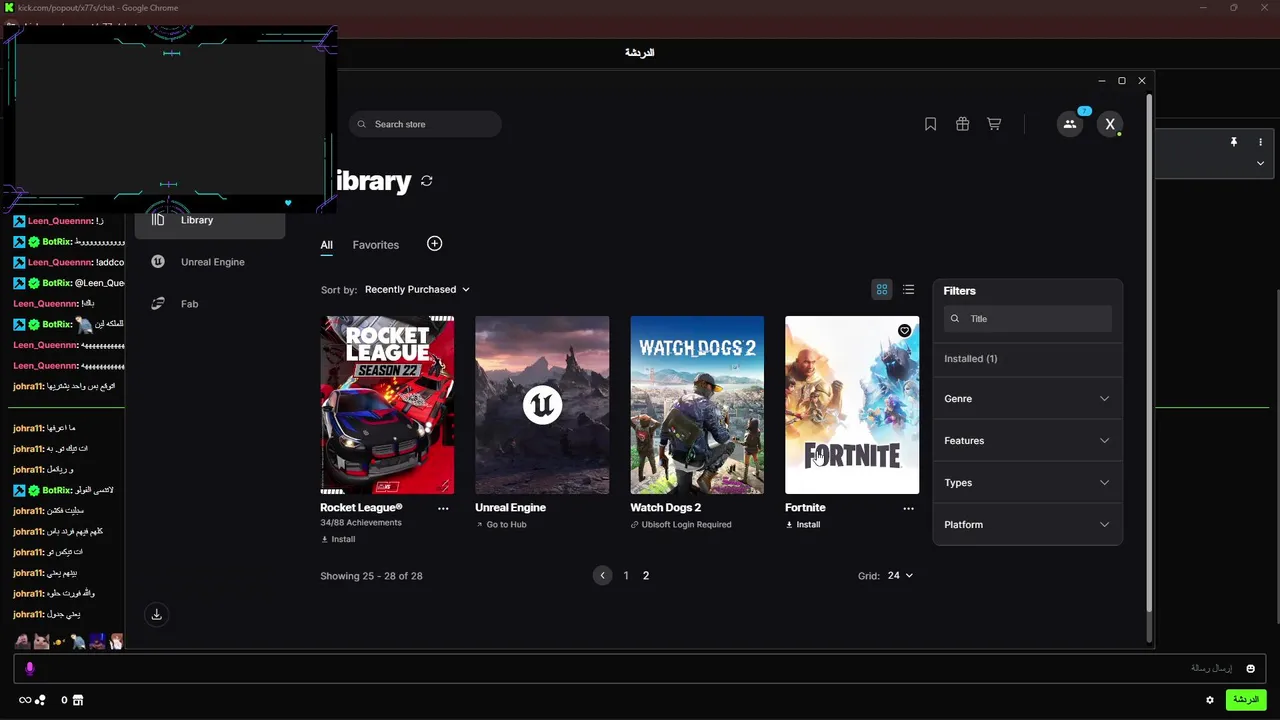1280x720 pixels.
Task: Click the Rocket League® title
Action: coord(361,508)
